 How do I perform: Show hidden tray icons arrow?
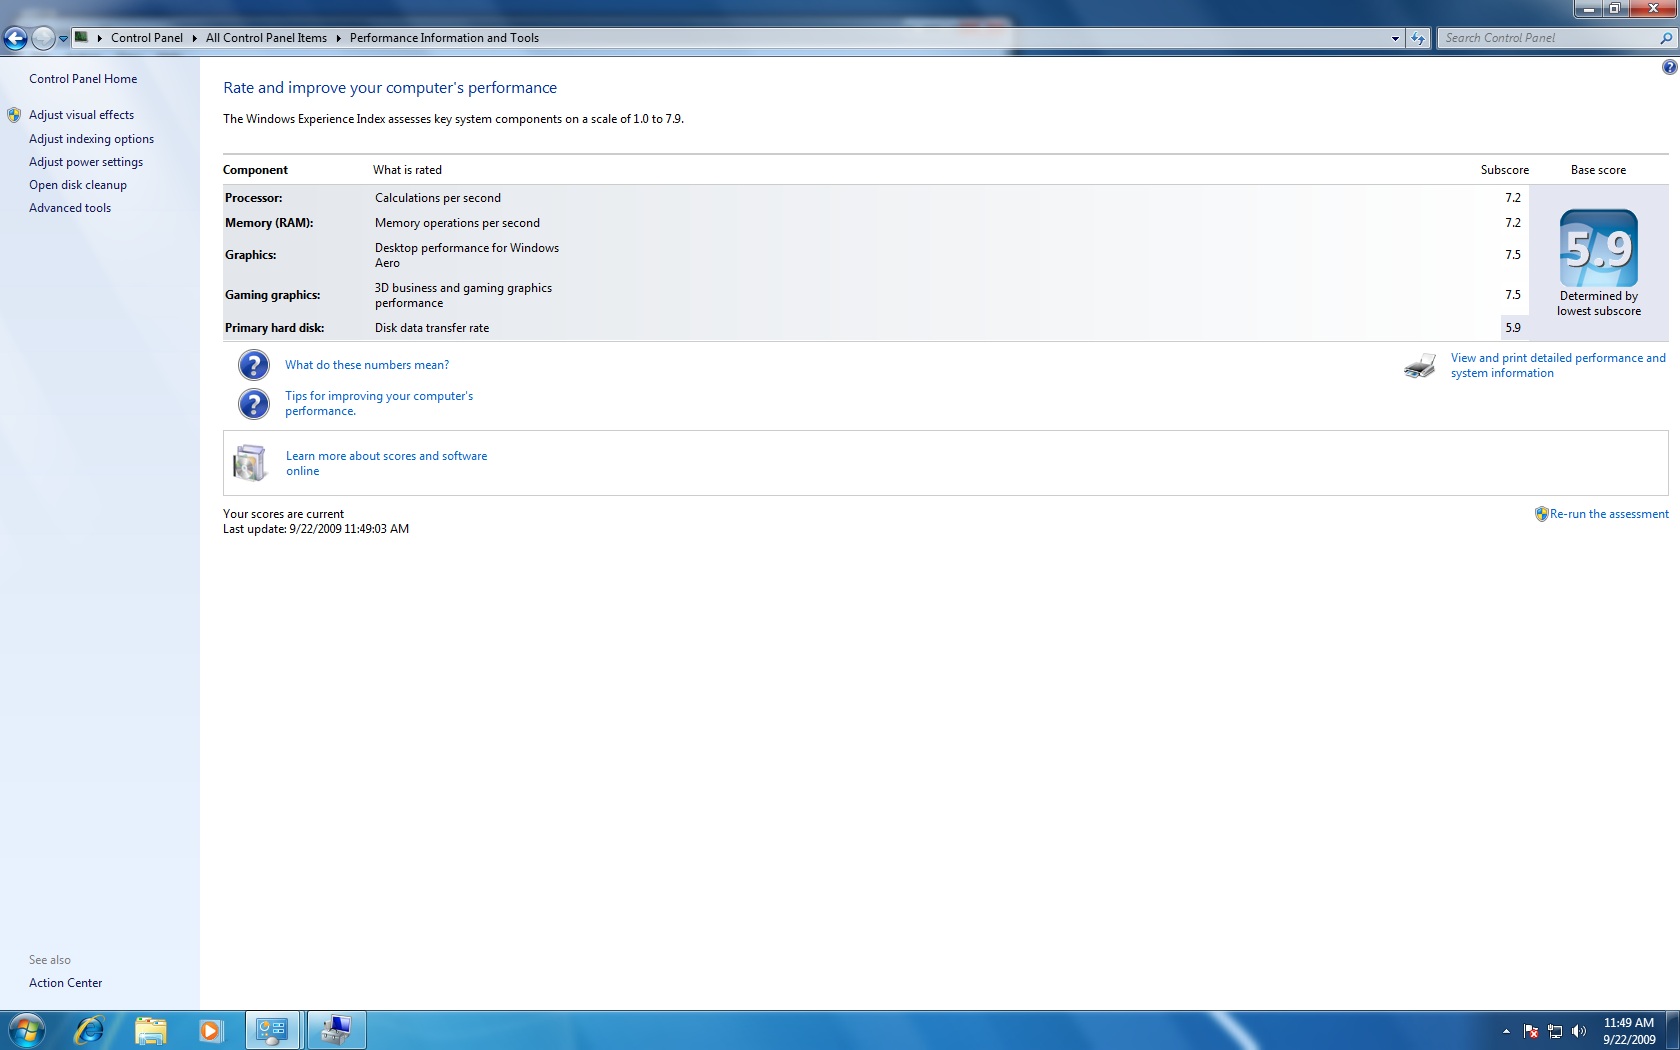point(1506,1031)
